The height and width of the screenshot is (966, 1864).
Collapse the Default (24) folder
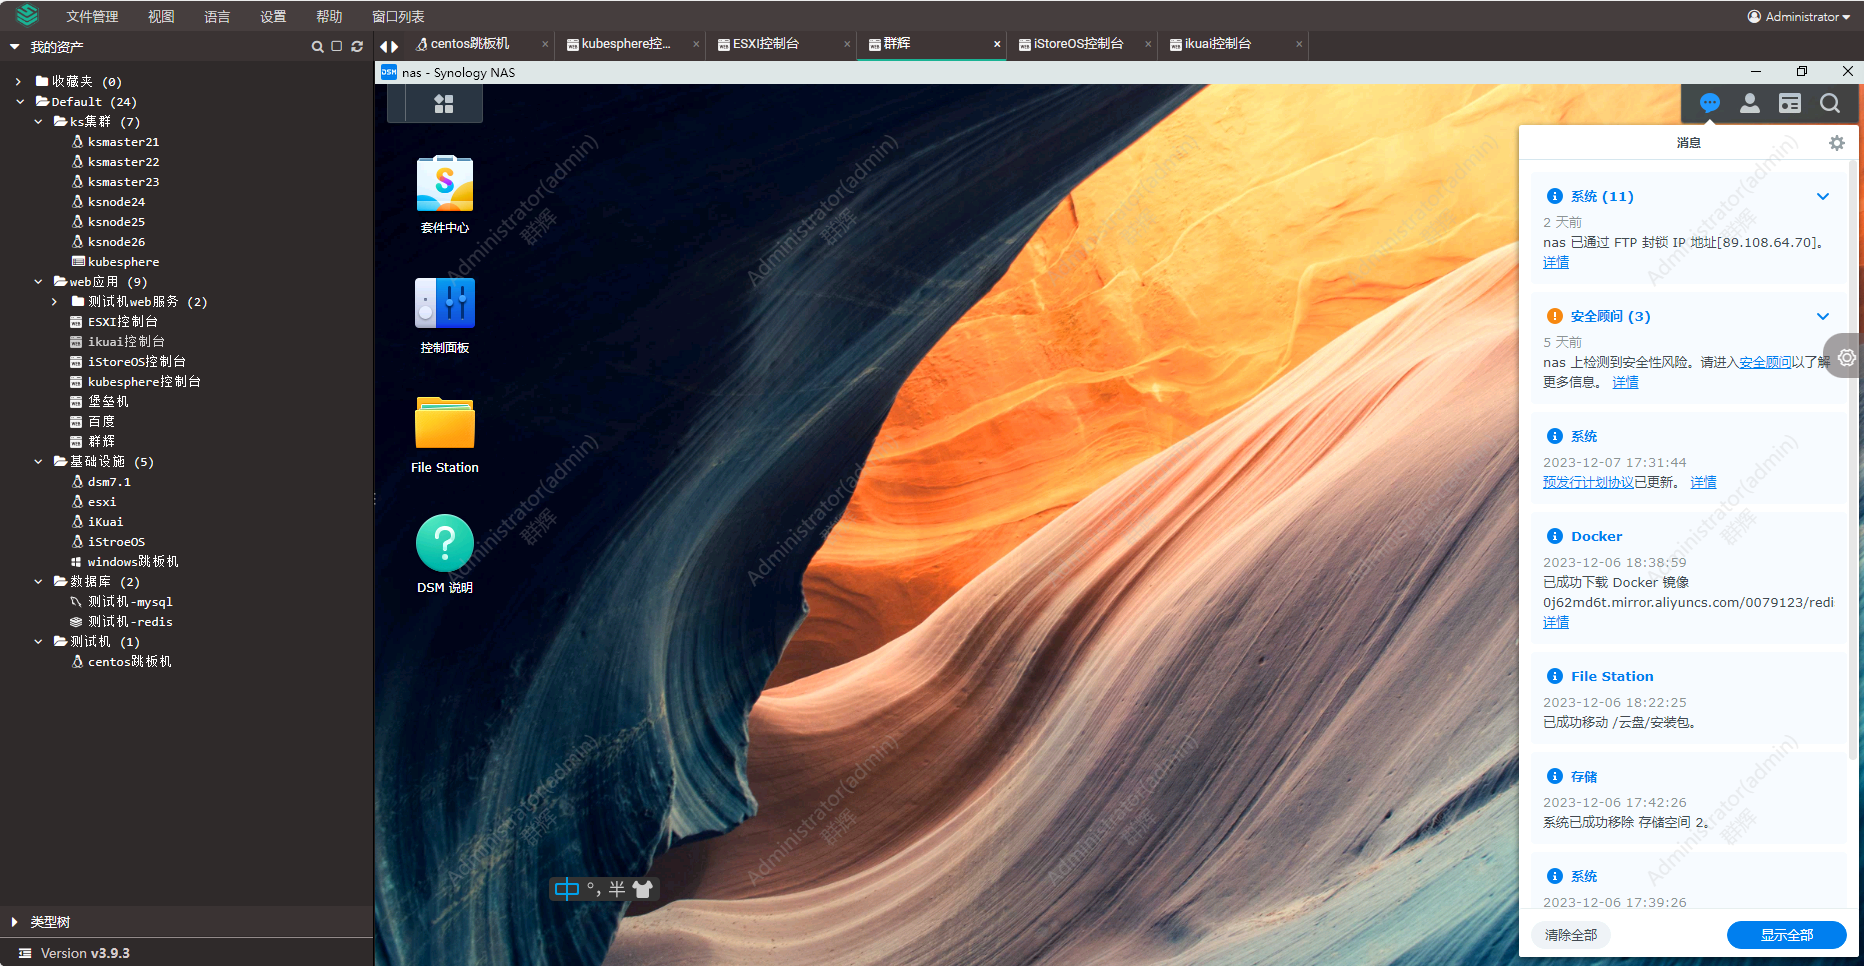pyautogui.click(x=19, y=102)
